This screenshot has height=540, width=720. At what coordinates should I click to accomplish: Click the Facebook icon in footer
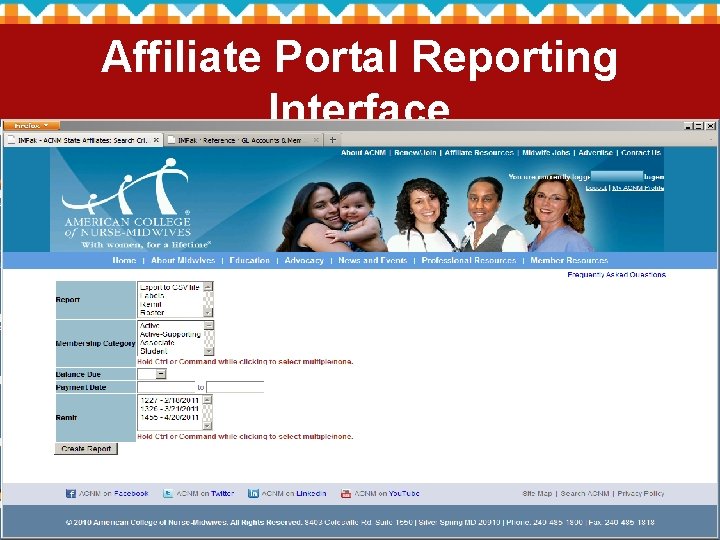(71, 494)
